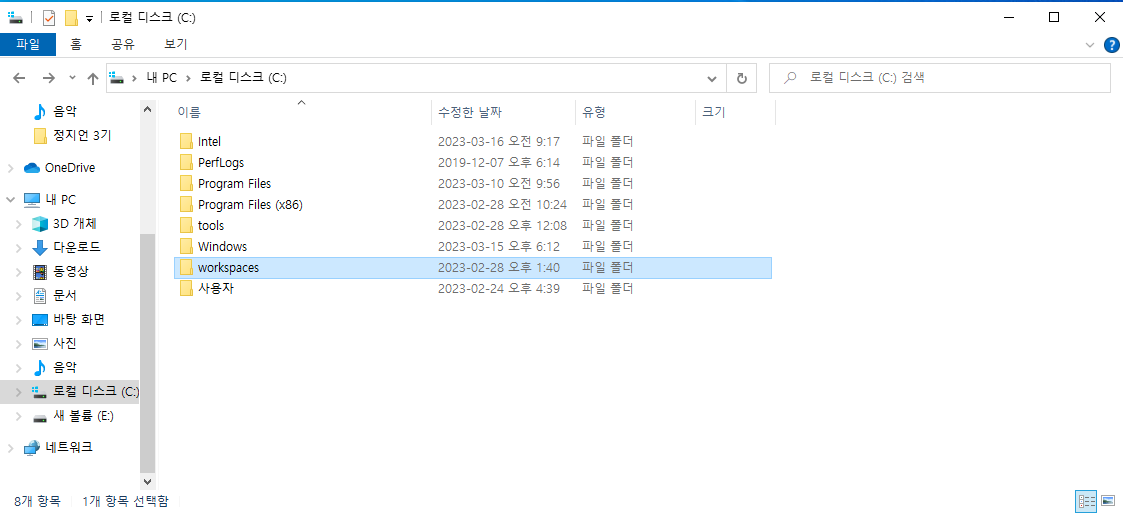The image size is (1123, 513).
Task: Click the 새 볼륨 (E:) drive icon
Action: (x=40, y=416)
